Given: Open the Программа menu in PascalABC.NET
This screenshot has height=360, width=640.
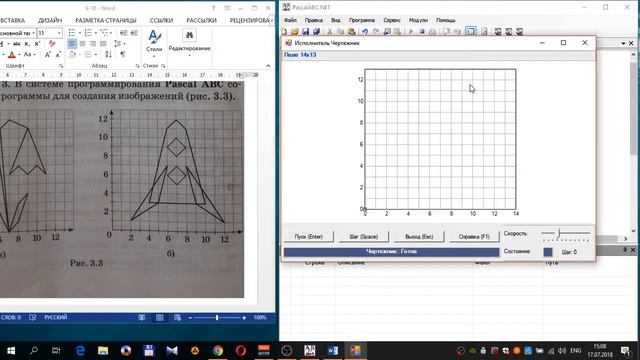Looking at the screenshot, I should [x=362, y=20].
